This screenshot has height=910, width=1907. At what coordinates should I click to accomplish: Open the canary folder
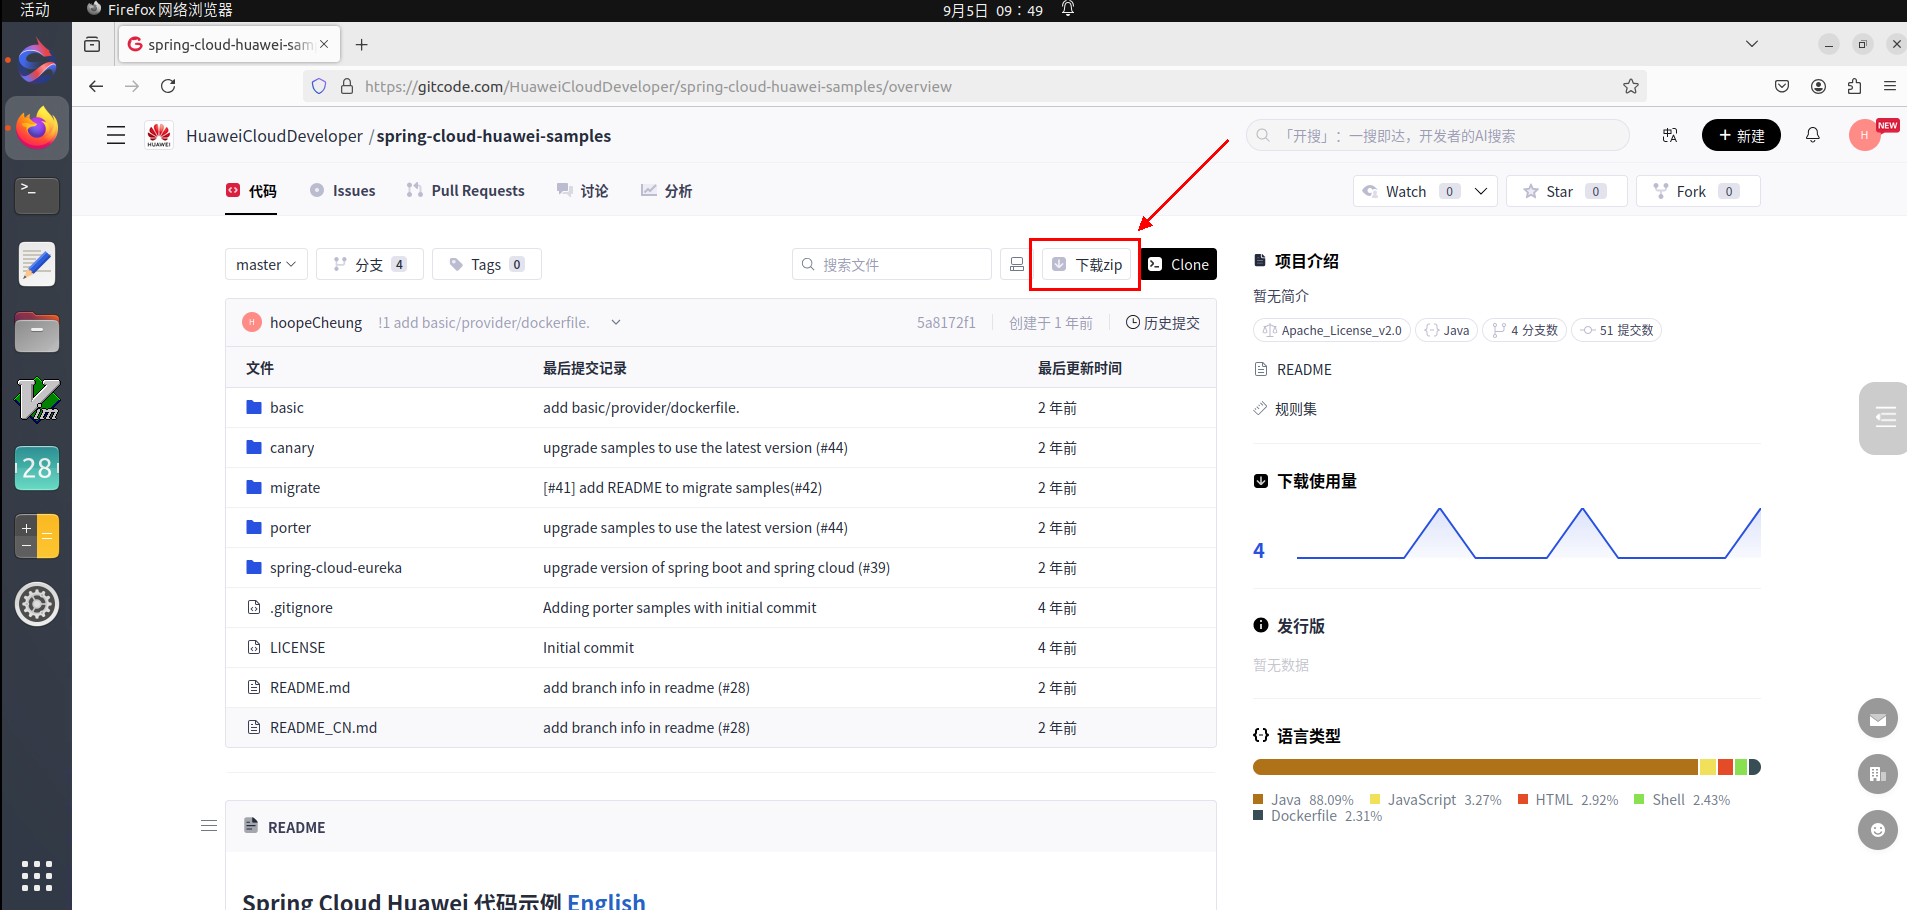292,447
